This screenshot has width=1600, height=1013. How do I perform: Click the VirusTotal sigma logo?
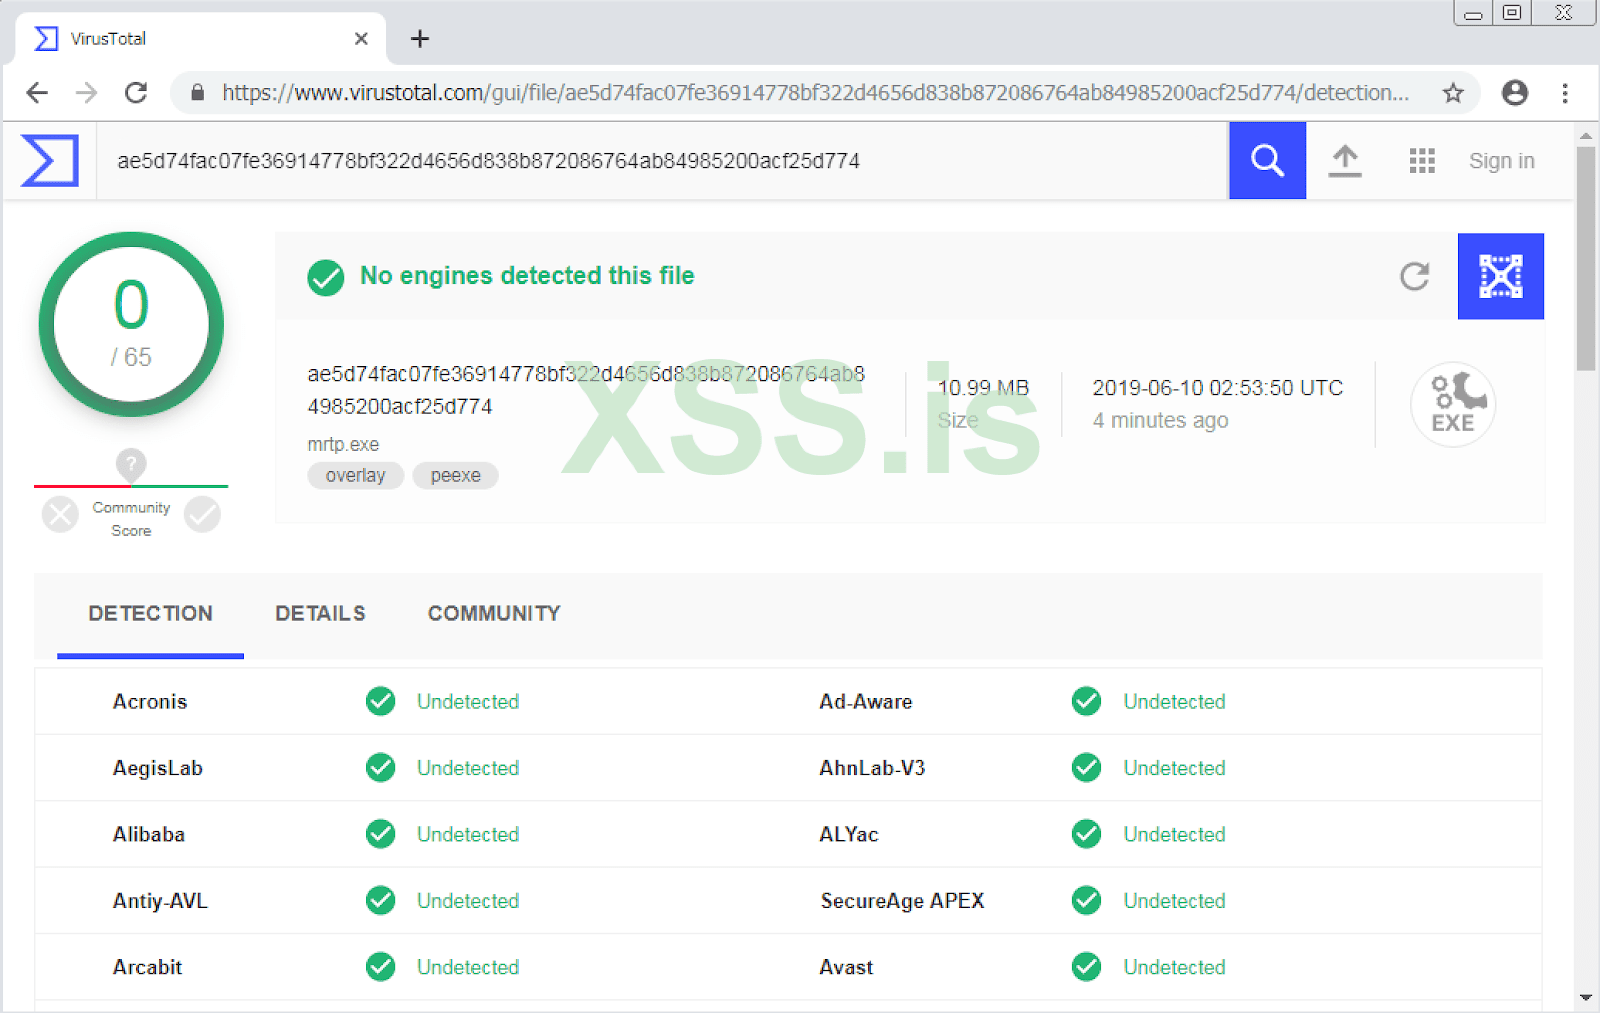(x=50, y=161)
